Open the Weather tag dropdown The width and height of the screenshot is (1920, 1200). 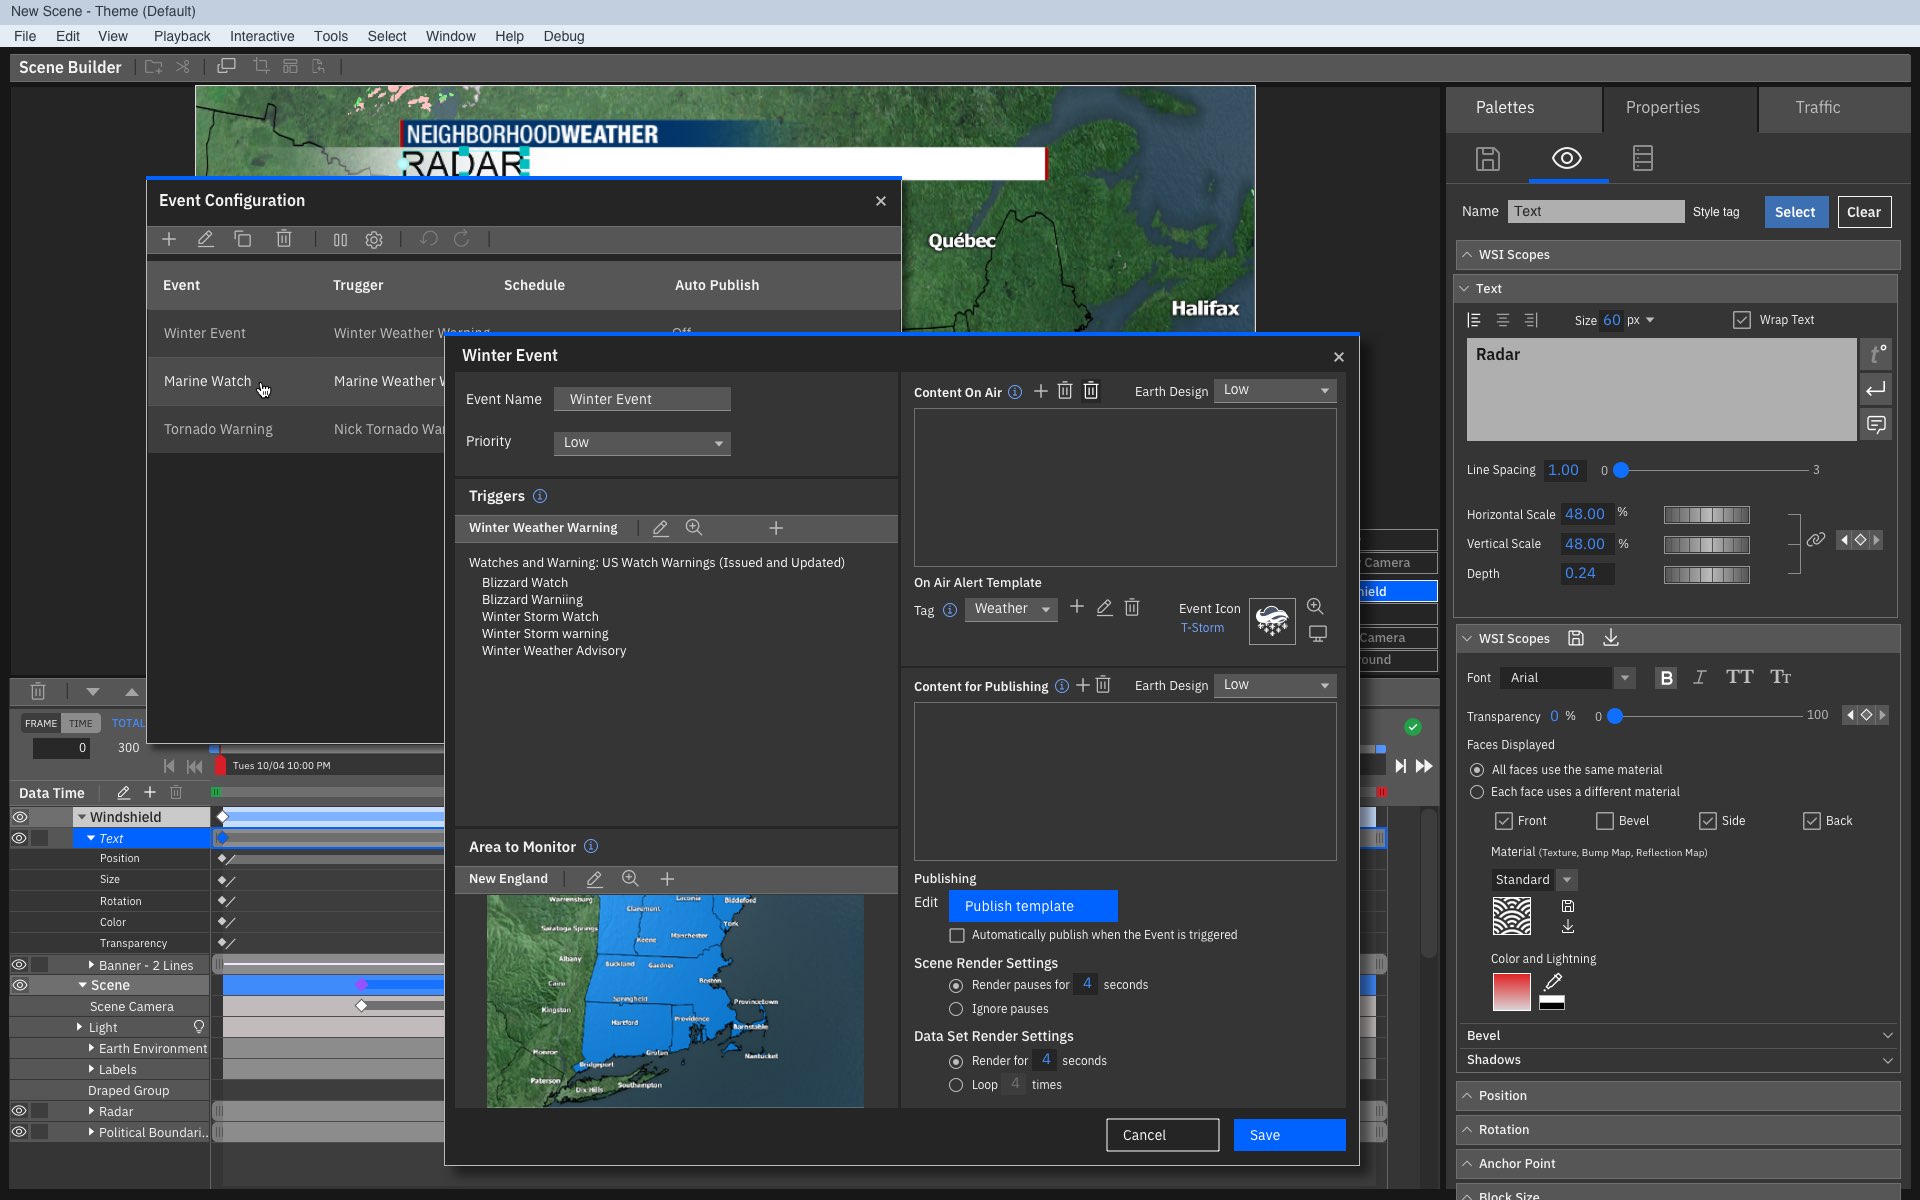(1011, 609)
